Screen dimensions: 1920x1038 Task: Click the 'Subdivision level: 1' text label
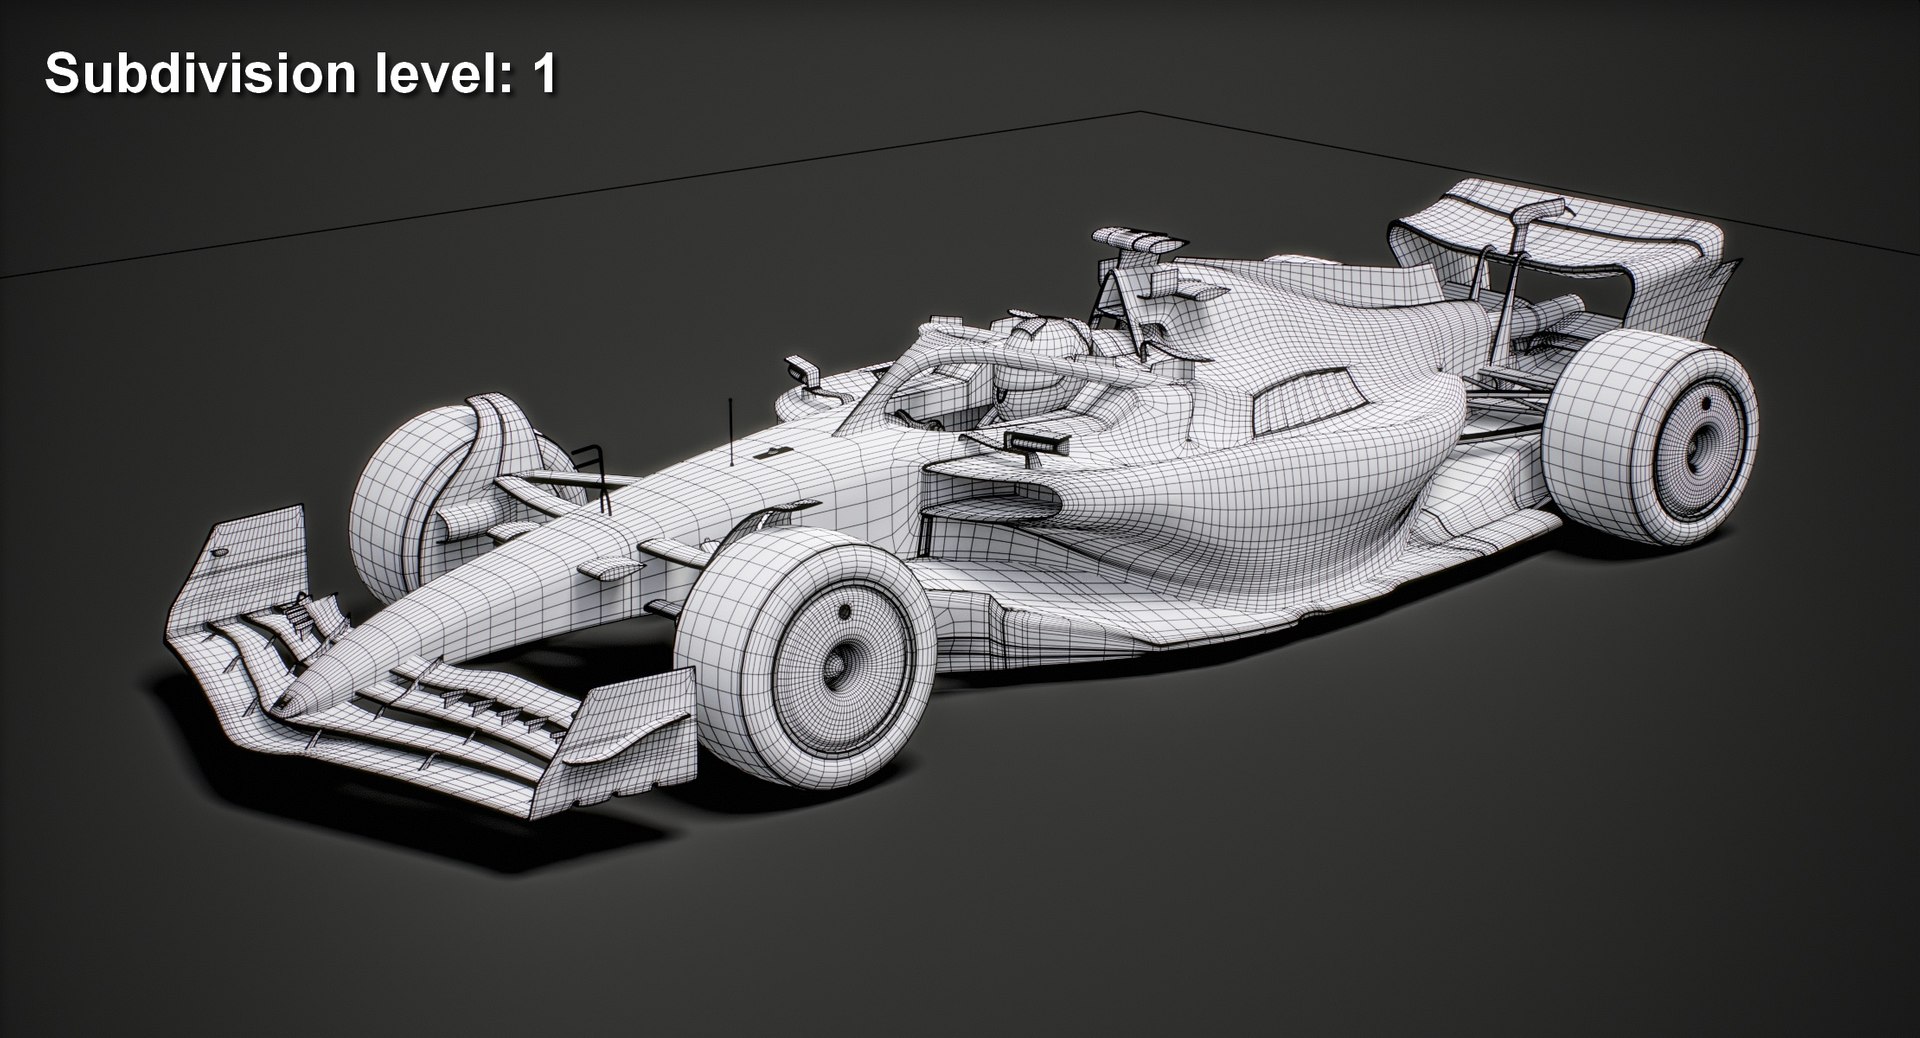[x=300, y=75]
